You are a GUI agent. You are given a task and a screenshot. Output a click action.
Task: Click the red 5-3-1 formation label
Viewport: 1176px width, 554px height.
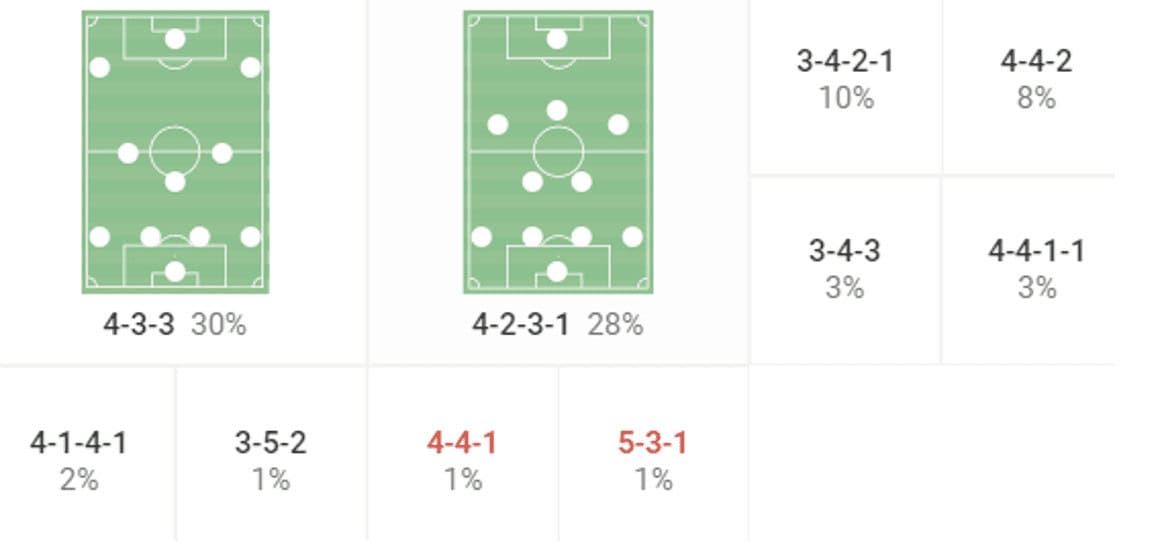point(653,442)
